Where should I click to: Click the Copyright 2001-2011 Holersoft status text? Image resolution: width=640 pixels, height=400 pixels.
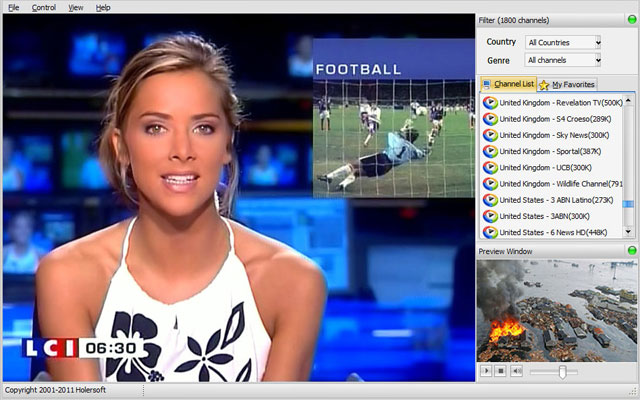[55, 390]
